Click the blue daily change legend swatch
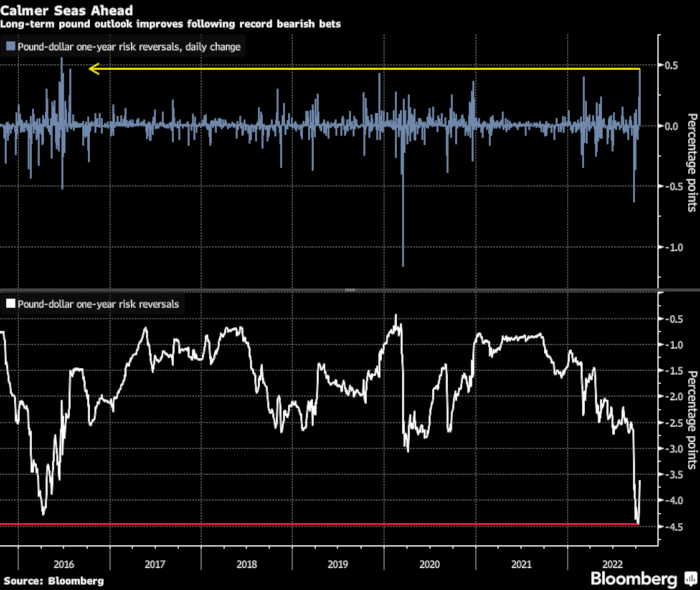Screen dimensions: 700x590 pyautogui.click(x=10, y=46)
